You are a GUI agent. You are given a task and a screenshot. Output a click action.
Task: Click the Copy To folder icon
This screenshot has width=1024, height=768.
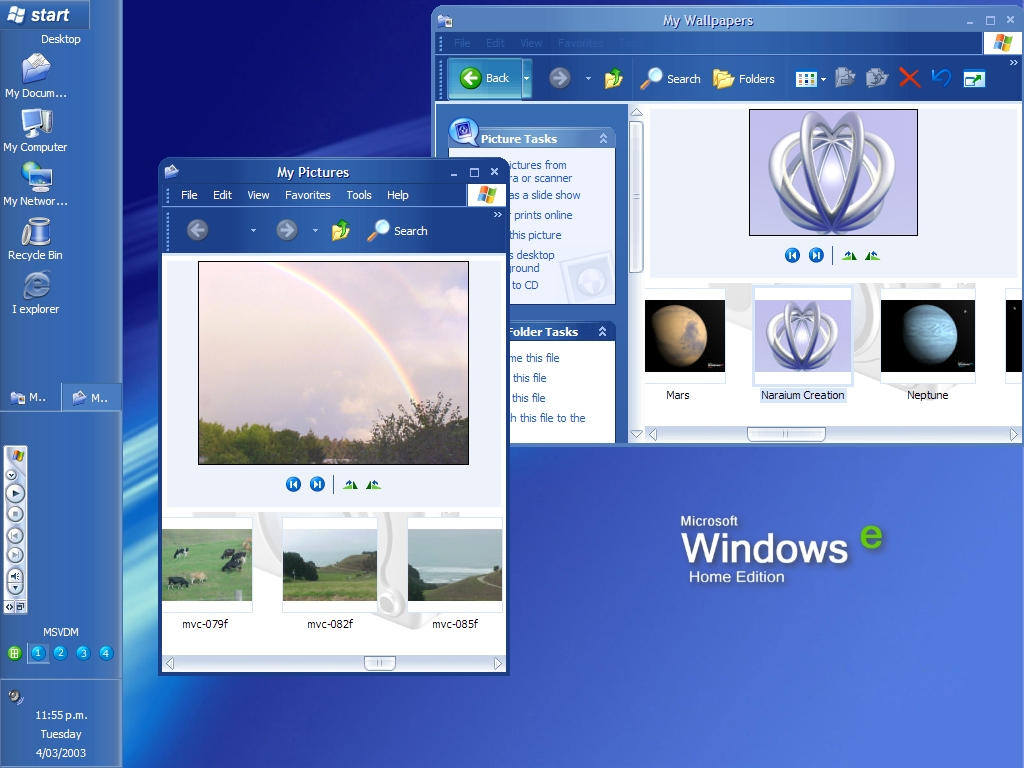click(878, 78)
